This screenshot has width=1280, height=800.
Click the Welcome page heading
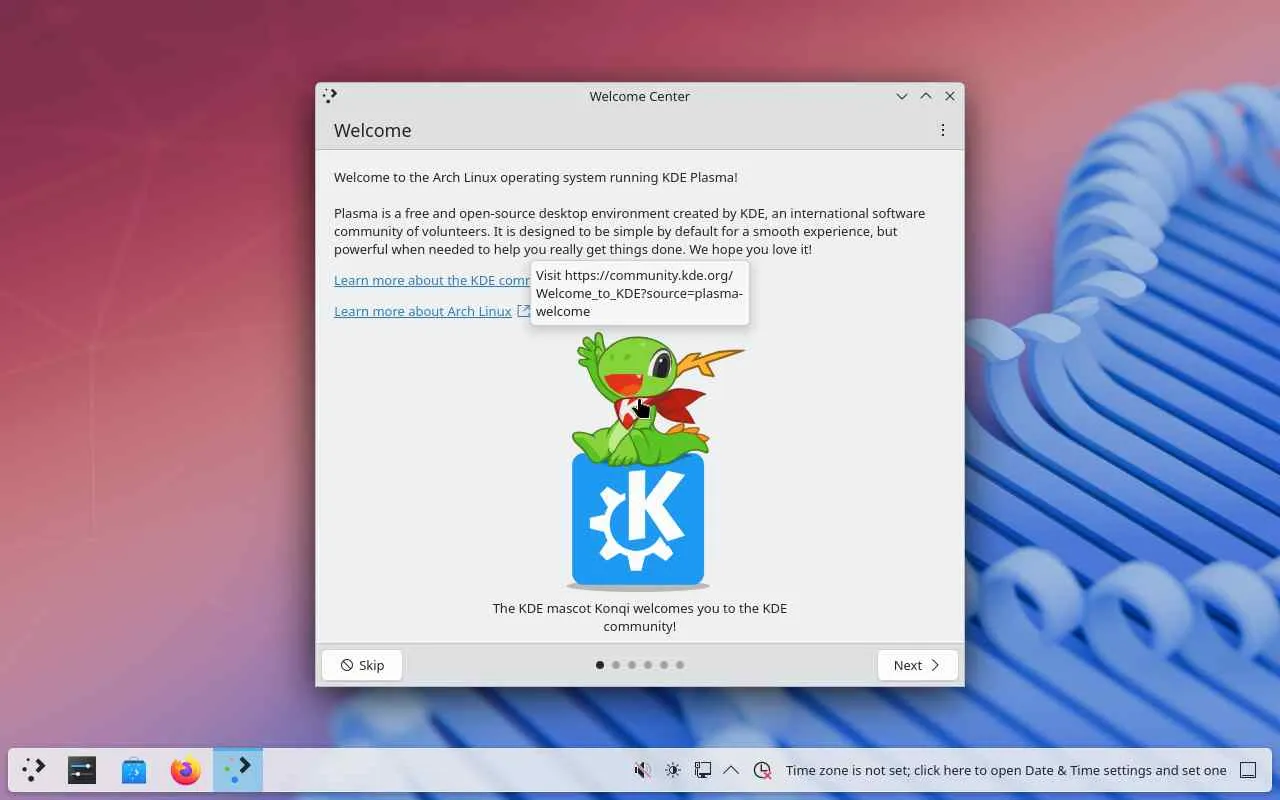coord(373,130)
